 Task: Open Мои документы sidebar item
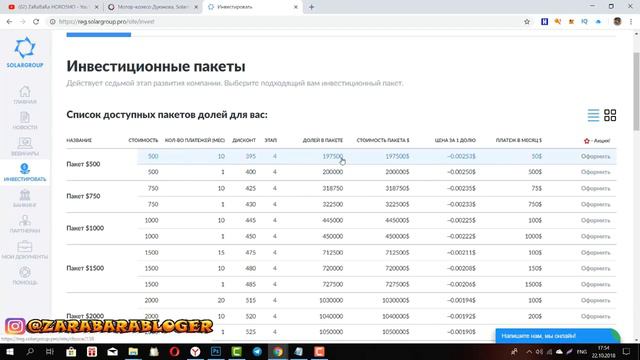tap(24, 250)
